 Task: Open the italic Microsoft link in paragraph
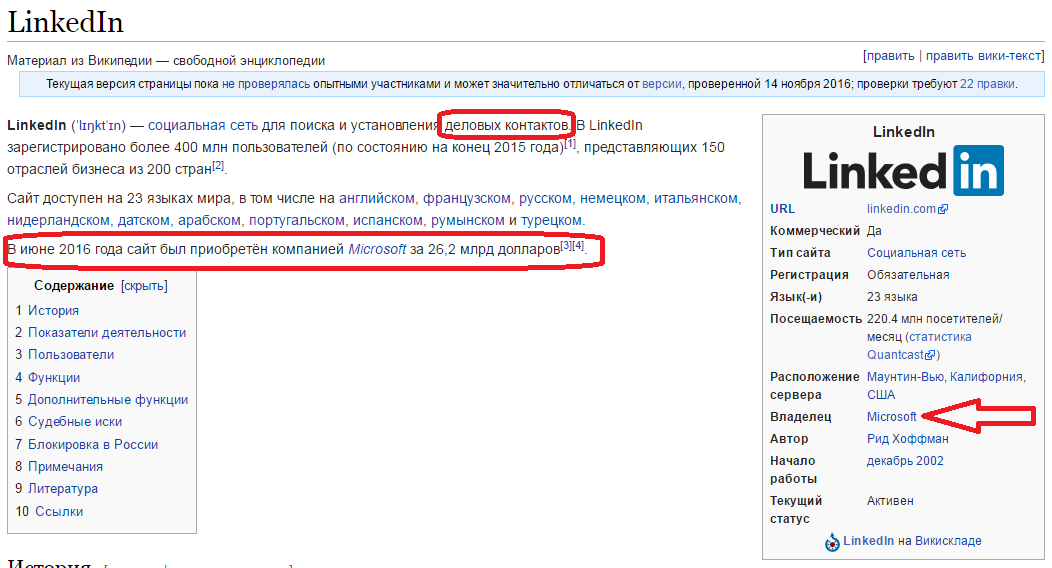tap(377, 249)
